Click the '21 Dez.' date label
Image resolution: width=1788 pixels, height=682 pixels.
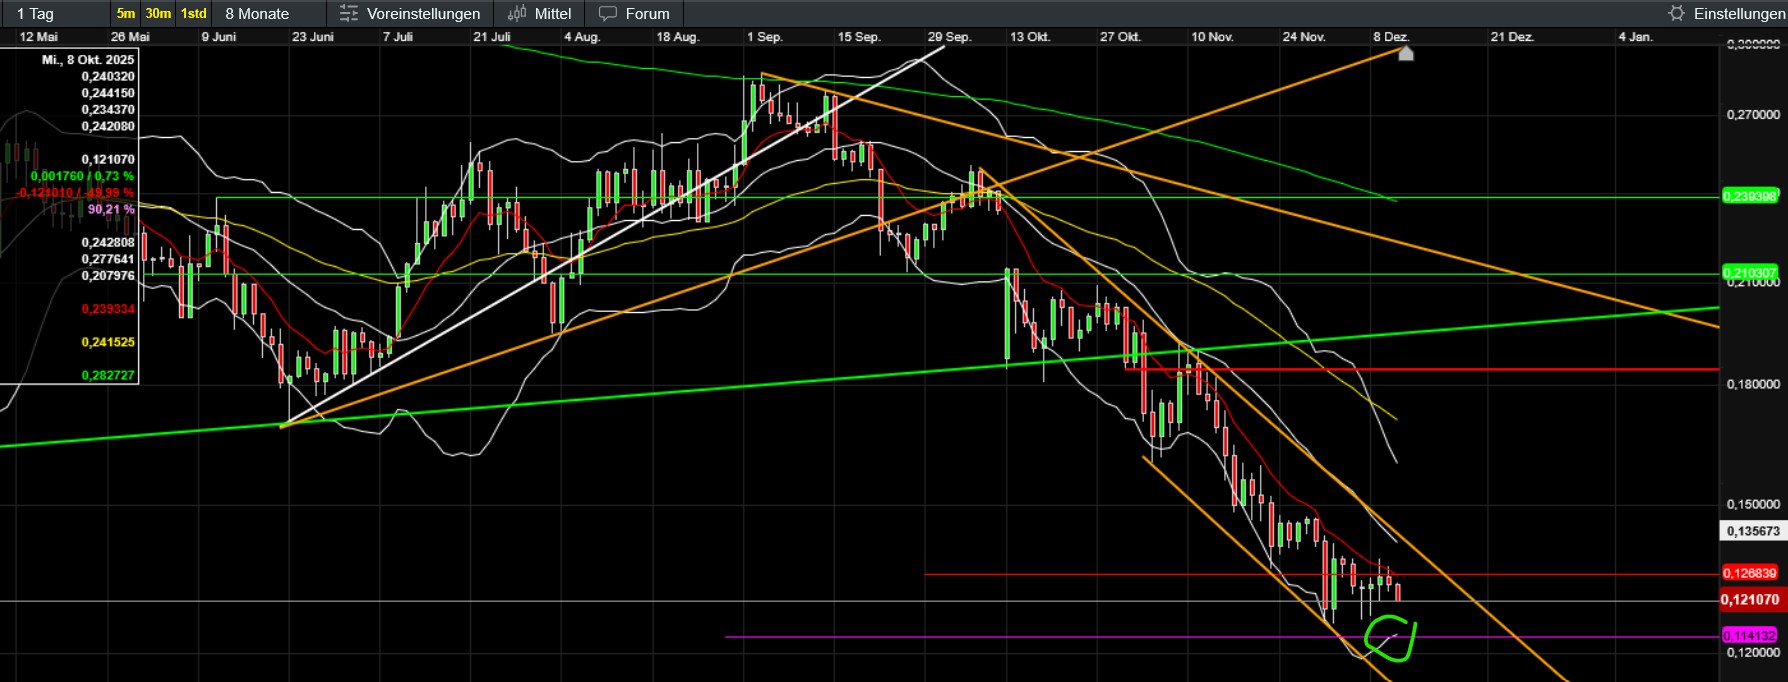tap(1512, 37)
